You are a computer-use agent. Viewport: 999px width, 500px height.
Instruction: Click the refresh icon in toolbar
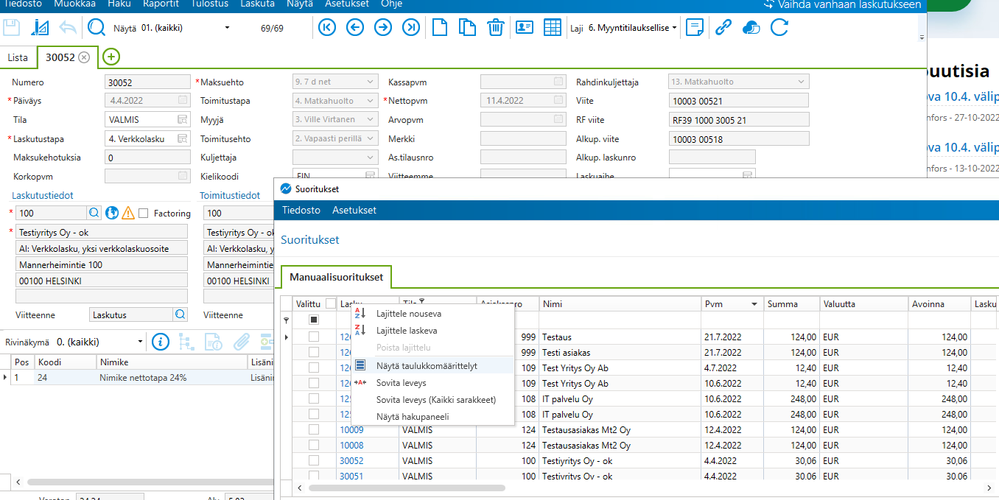coord(779,27)
